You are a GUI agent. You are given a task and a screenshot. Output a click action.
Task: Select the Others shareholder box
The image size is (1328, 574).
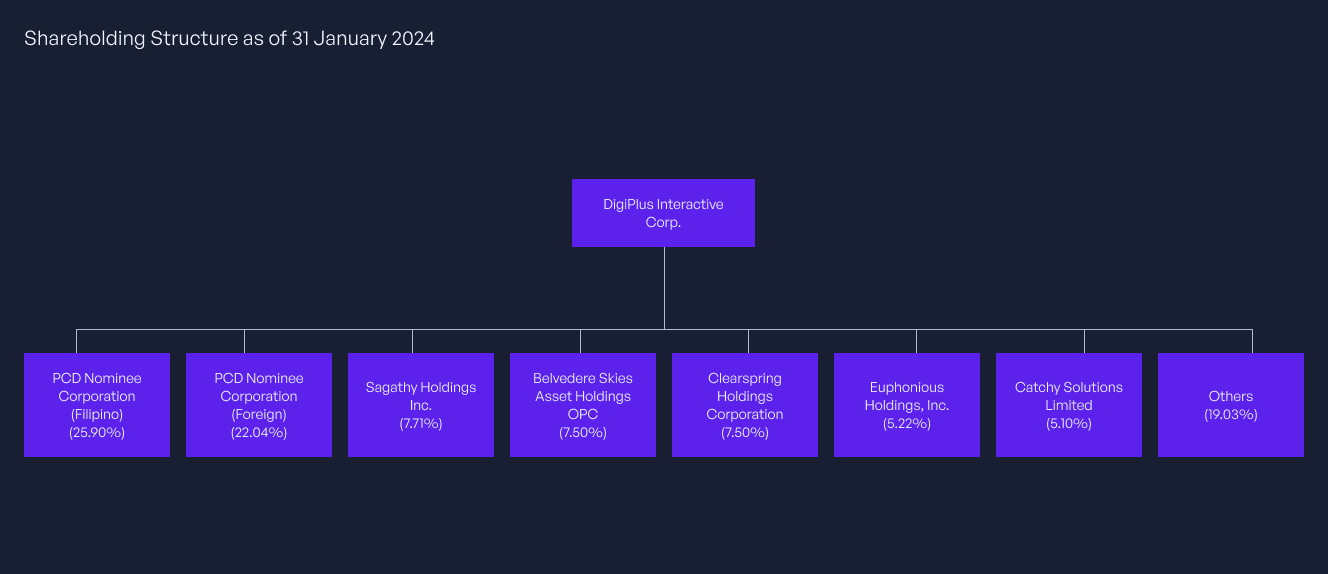(1231, 405)
